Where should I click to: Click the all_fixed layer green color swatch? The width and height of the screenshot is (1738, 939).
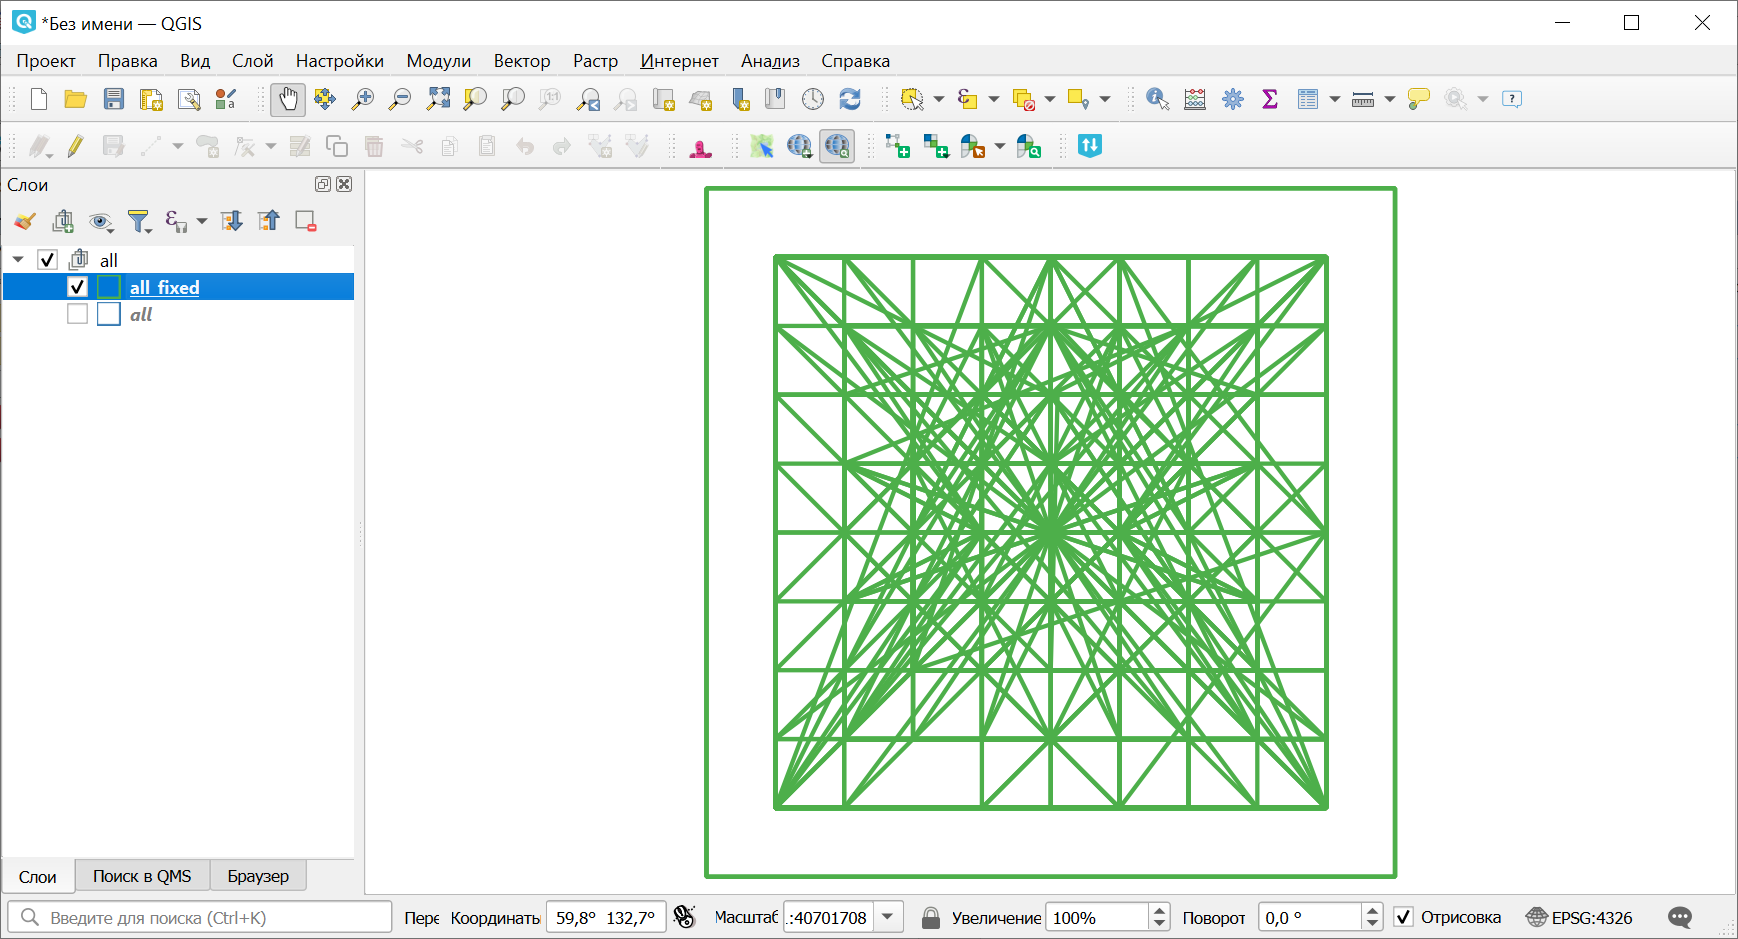109,287
